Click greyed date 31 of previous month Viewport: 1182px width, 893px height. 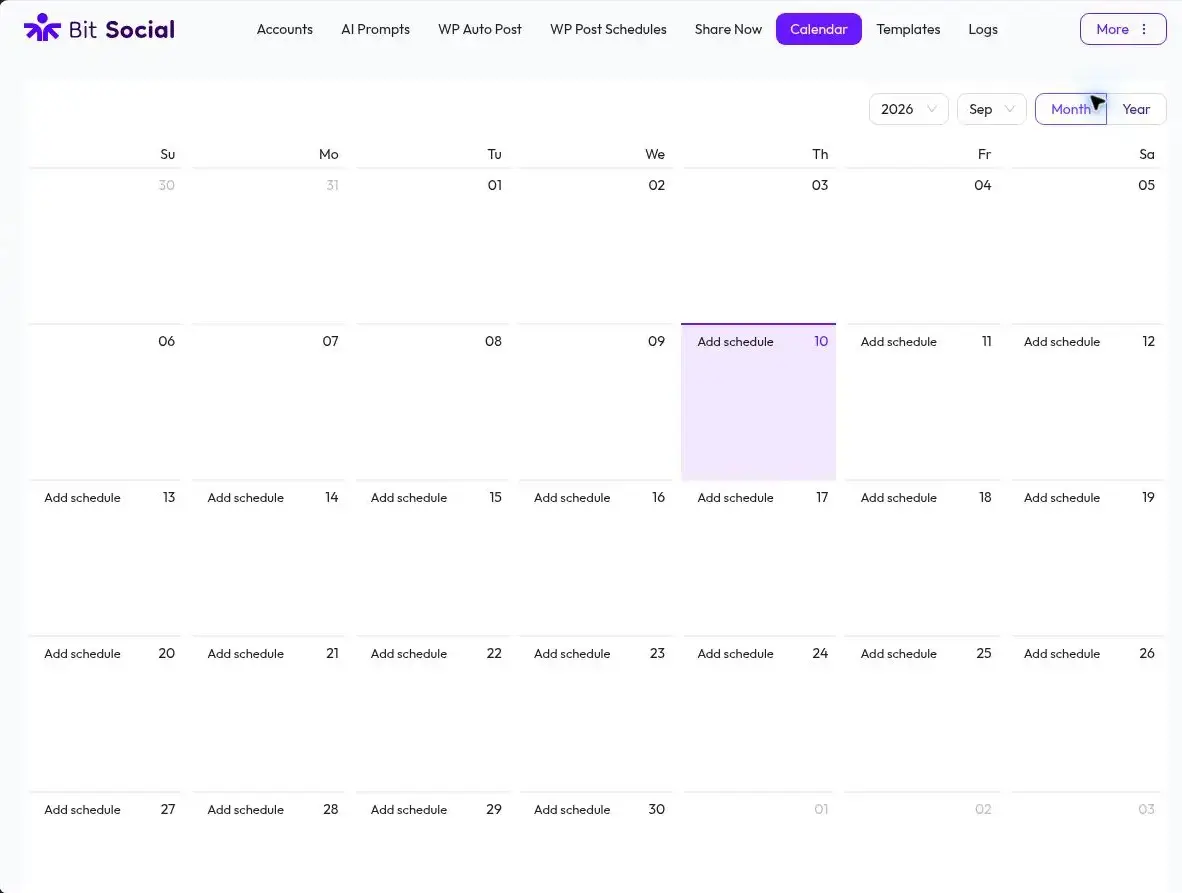pos(332,185)
